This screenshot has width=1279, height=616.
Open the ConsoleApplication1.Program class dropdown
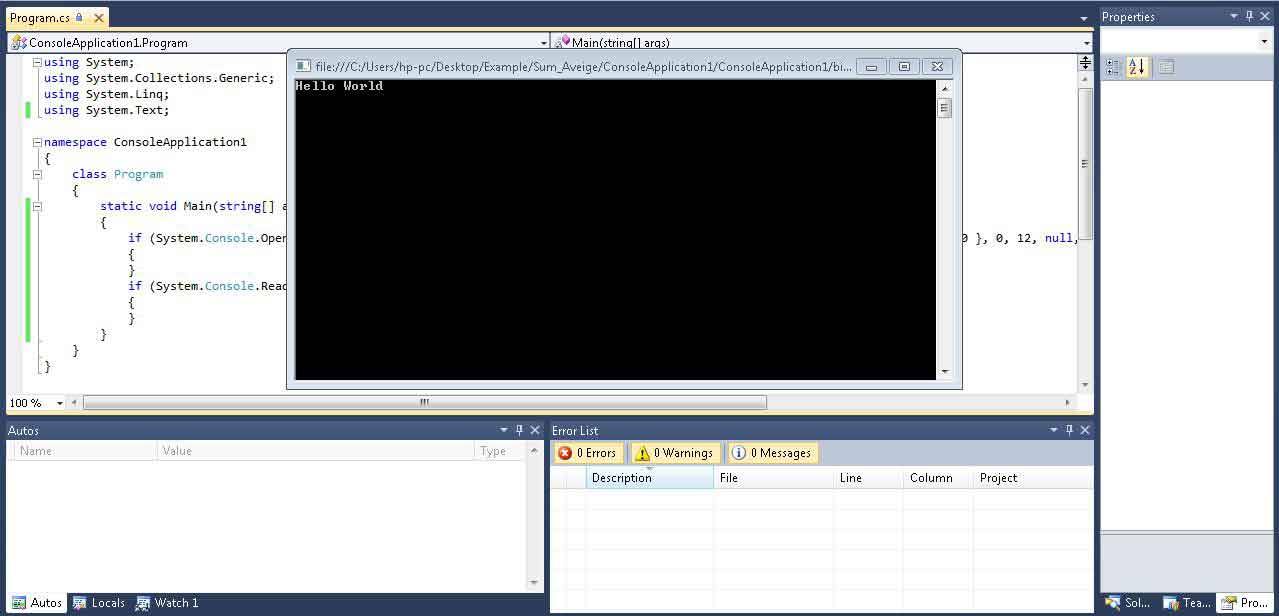544,43
